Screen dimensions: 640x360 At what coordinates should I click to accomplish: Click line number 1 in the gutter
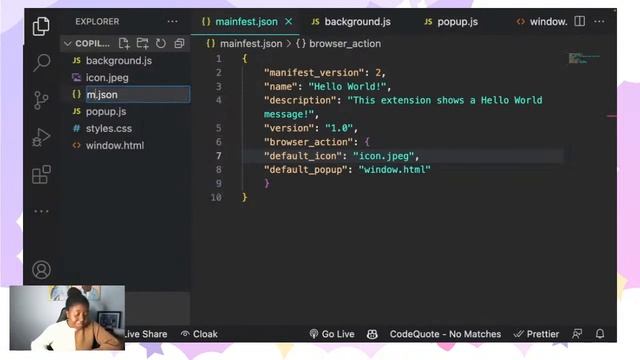[x=219, y=59]
